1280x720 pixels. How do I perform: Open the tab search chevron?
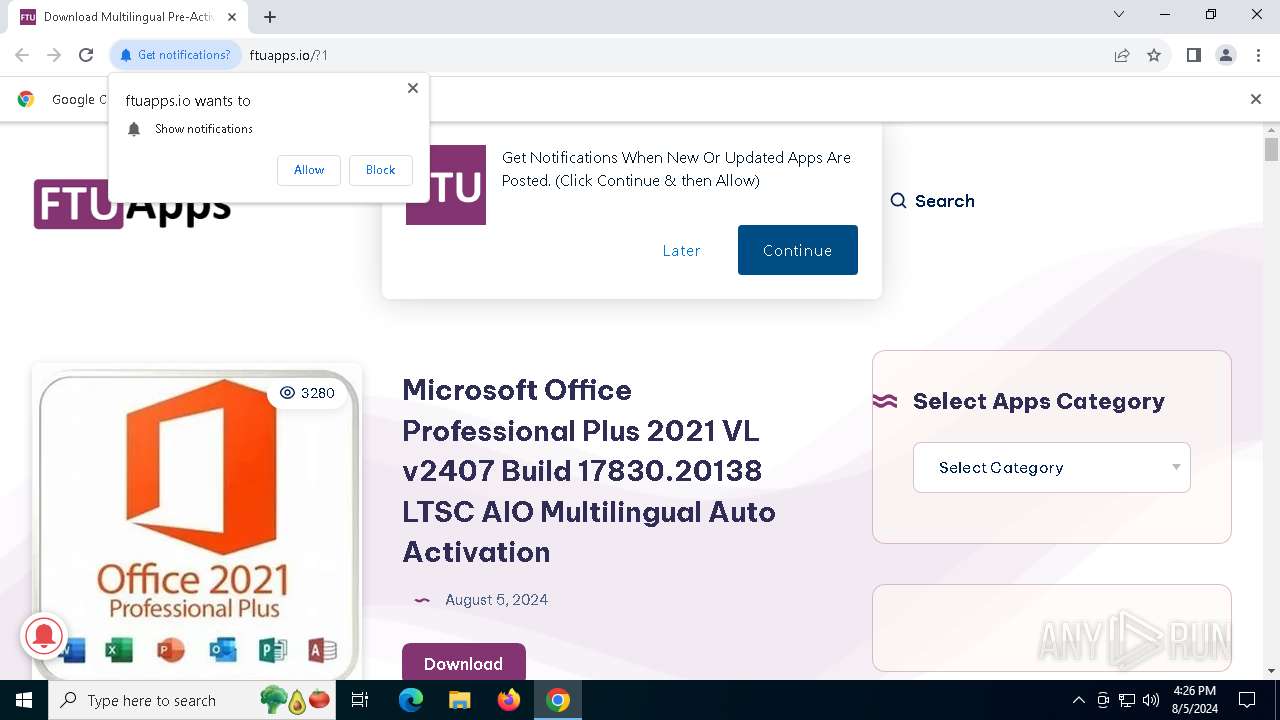(1119, 14)
